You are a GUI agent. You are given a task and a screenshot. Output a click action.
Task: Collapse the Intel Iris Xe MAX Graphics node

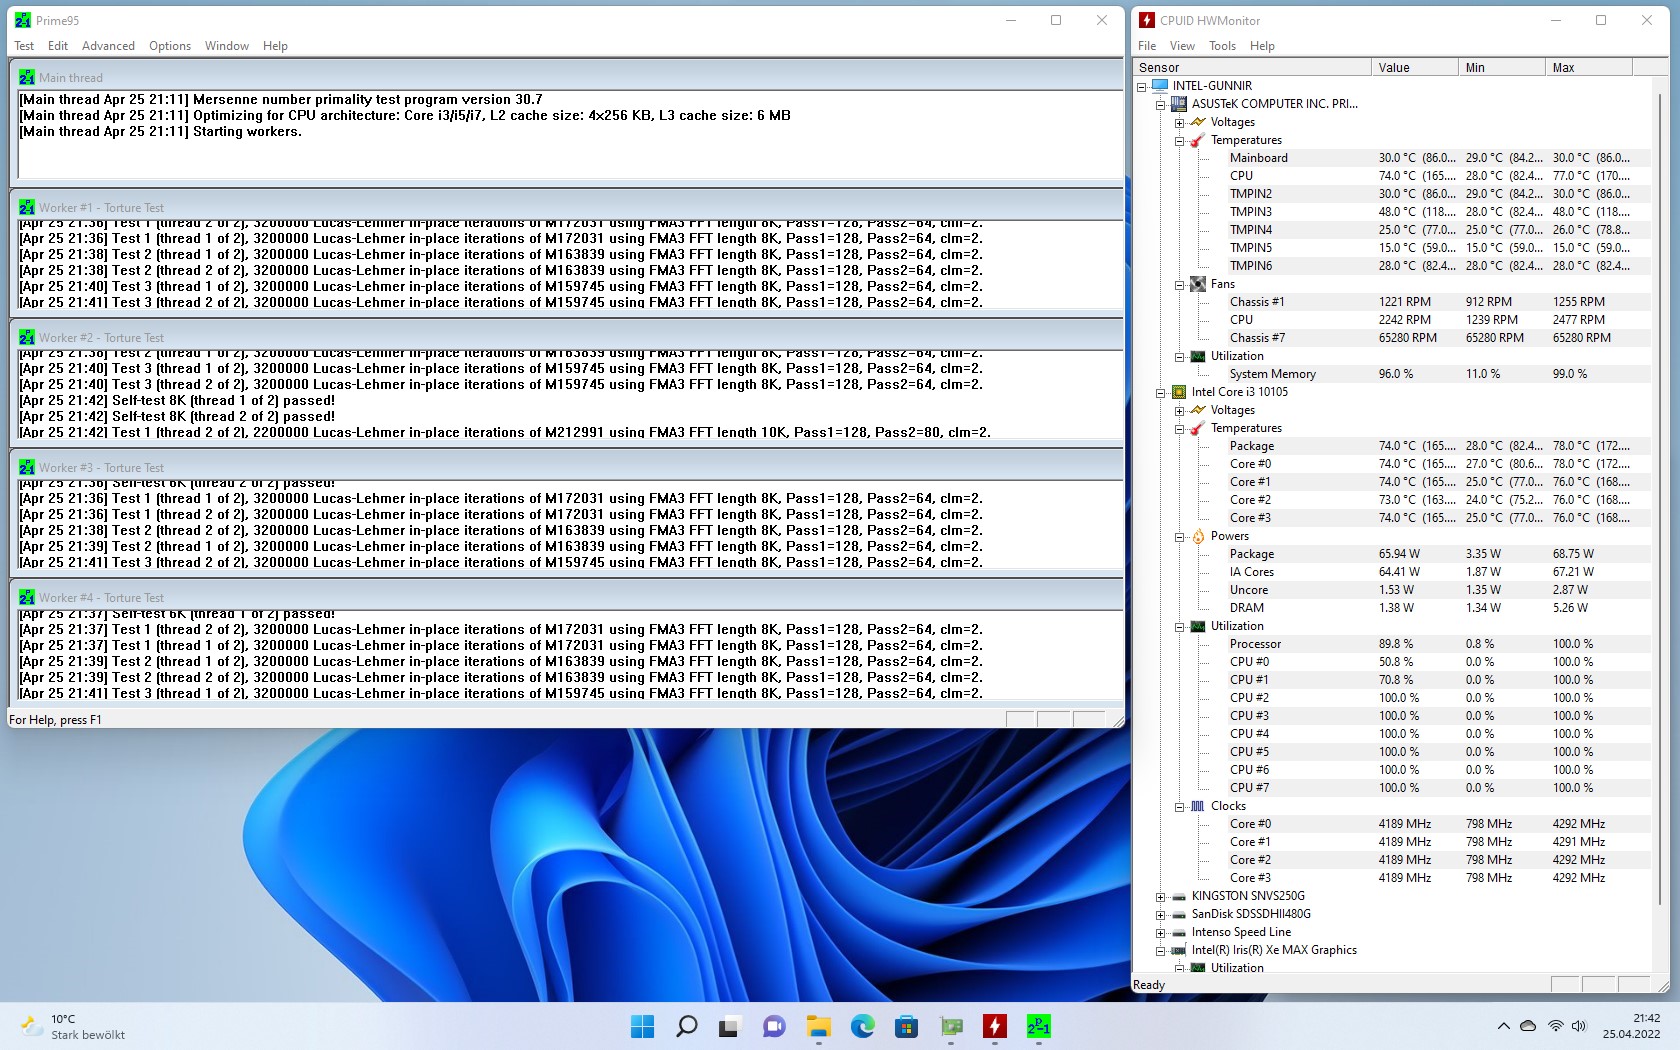[x=1160, y=951]
